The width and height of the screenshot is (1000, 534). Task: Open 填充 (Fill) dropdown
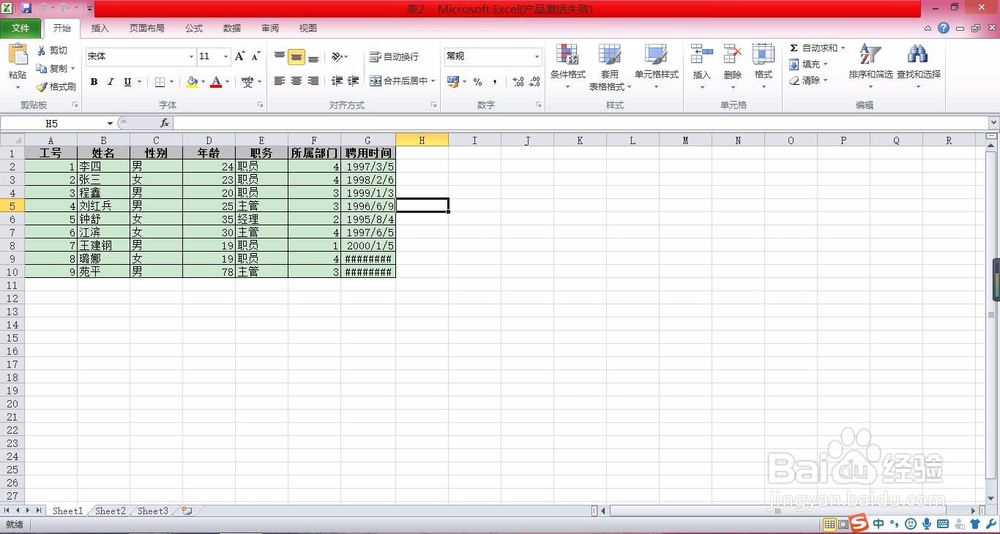(x=808, y=64)
